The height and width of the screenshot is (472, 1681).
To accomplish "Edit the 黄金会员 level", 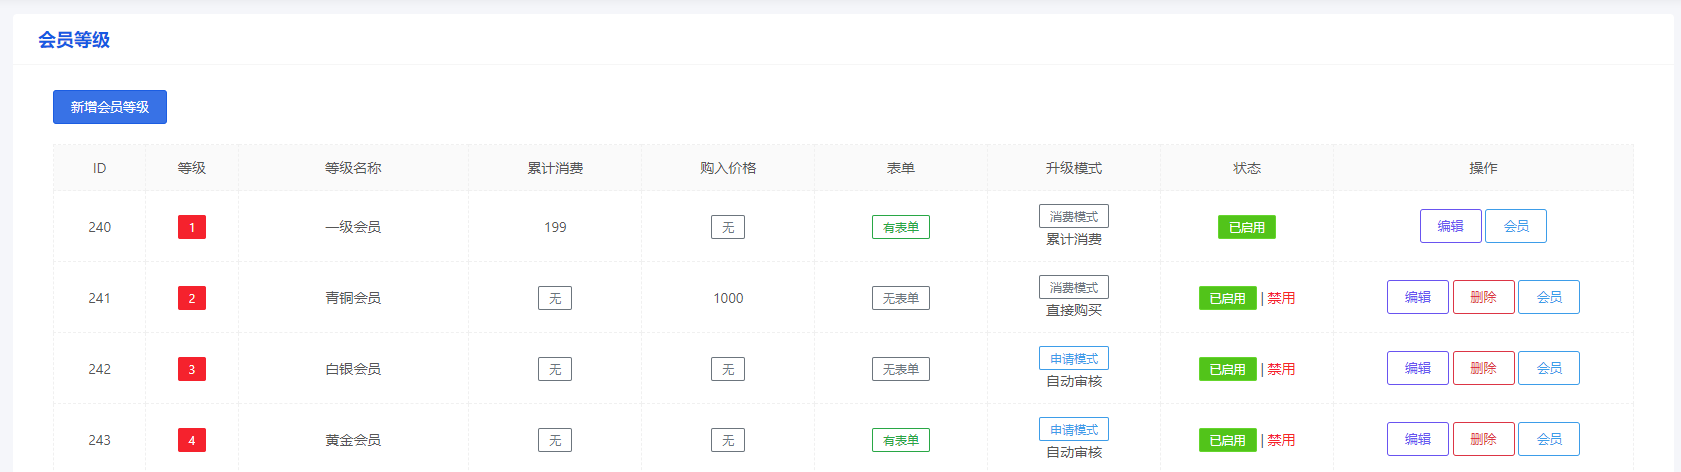I will tap(1417, 439).
